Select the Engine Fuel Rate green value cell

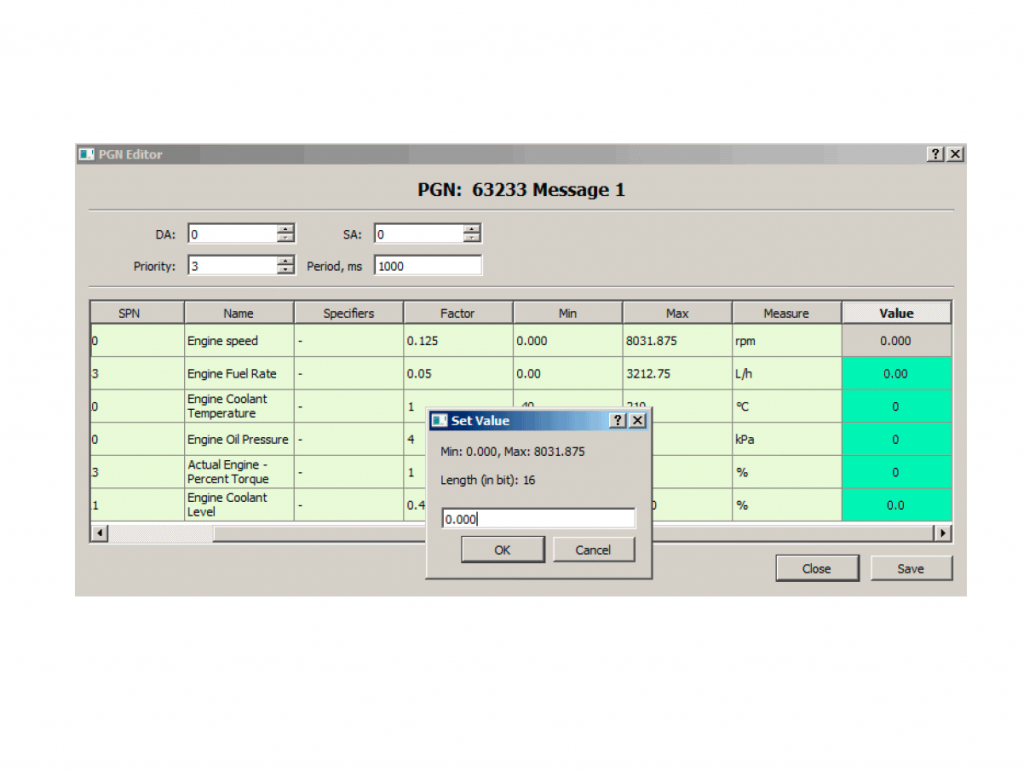[x=896, y=374]
